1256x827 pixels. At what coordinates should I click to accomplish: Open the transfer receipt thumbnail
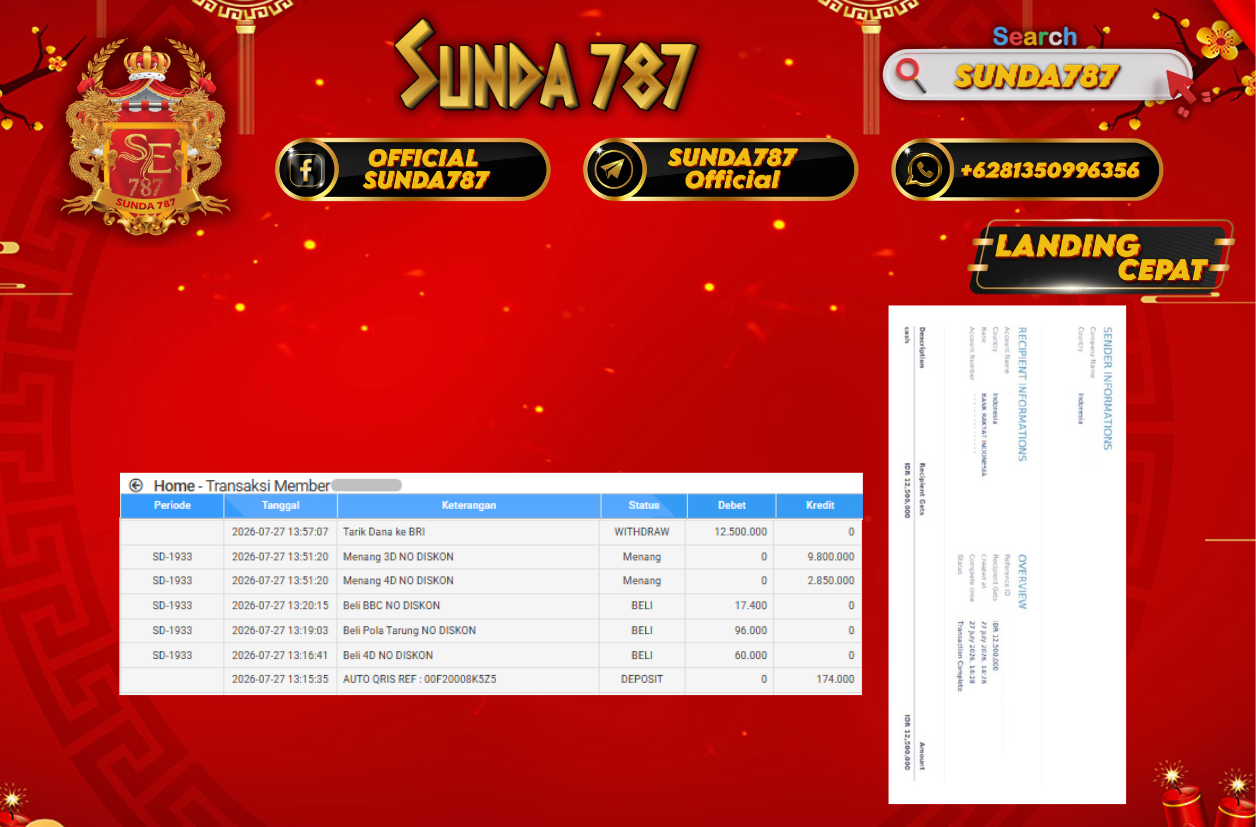coord(1007,554)
